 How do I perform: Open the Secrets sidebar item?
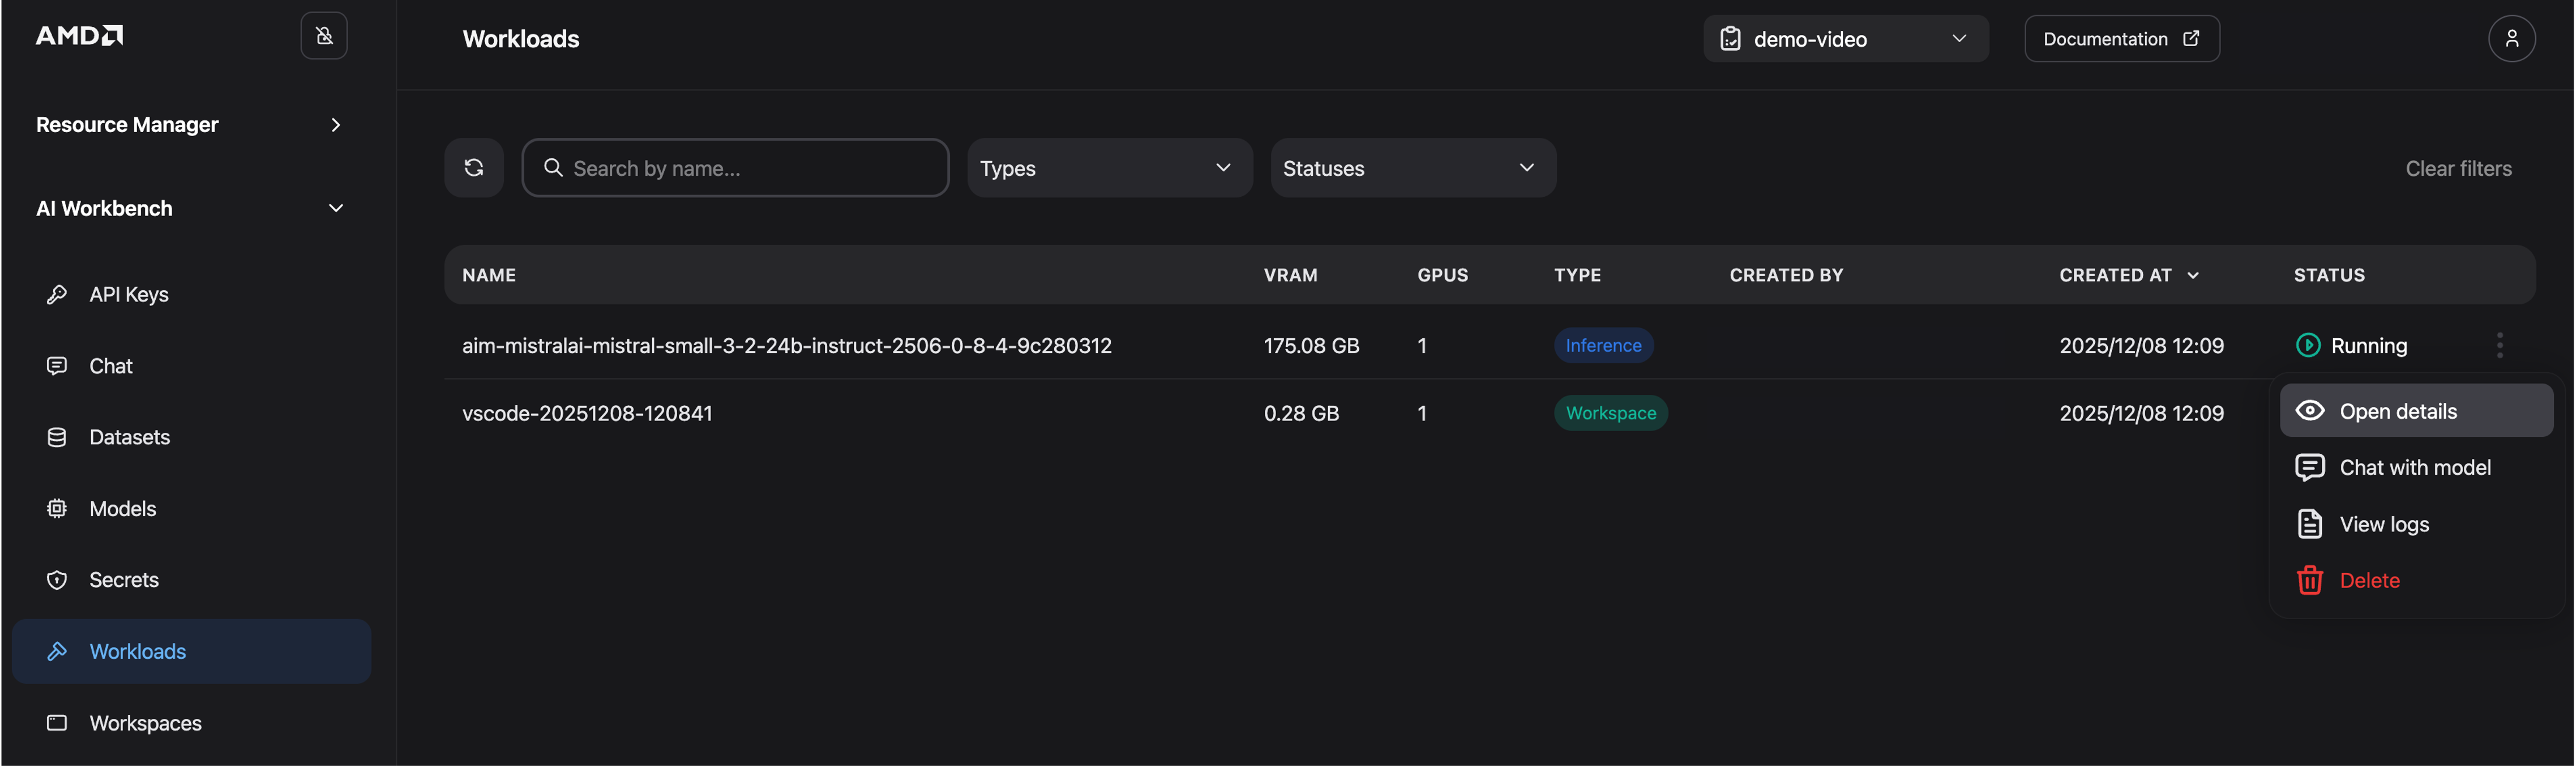[x=123, y=580]
